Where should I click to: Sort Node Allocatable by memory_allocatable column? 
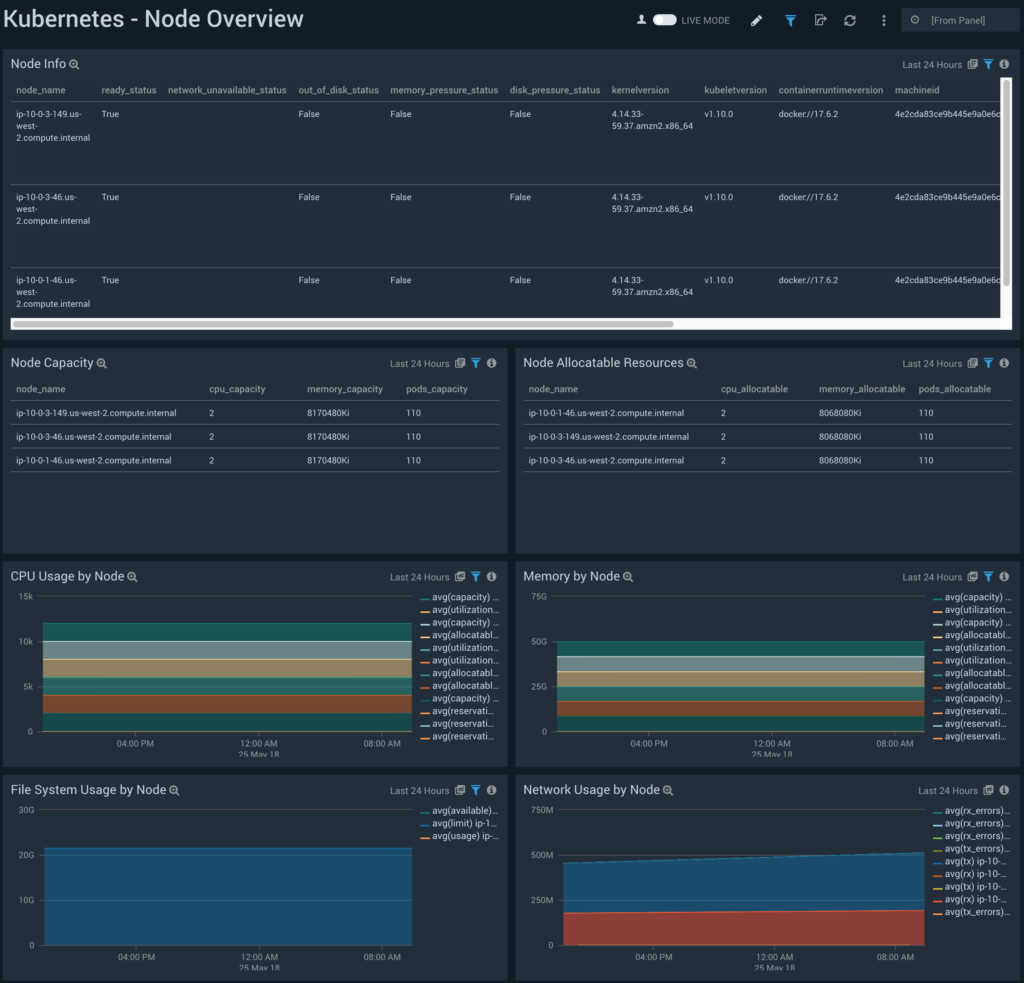862,389
